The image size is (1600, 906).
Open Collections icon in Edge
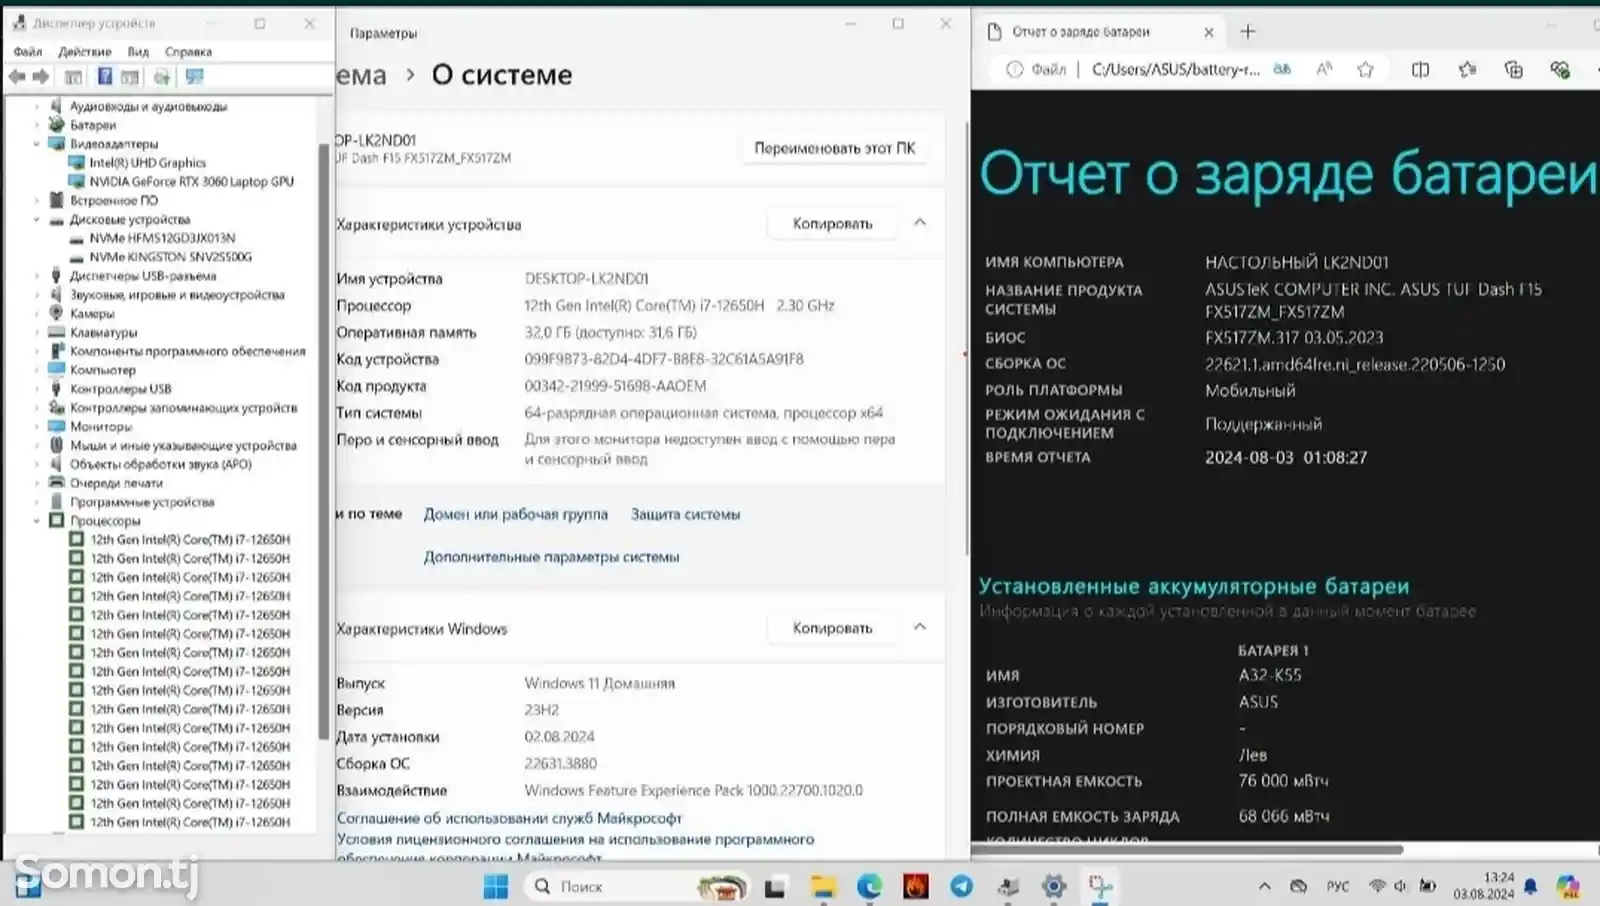[1513, 69]
